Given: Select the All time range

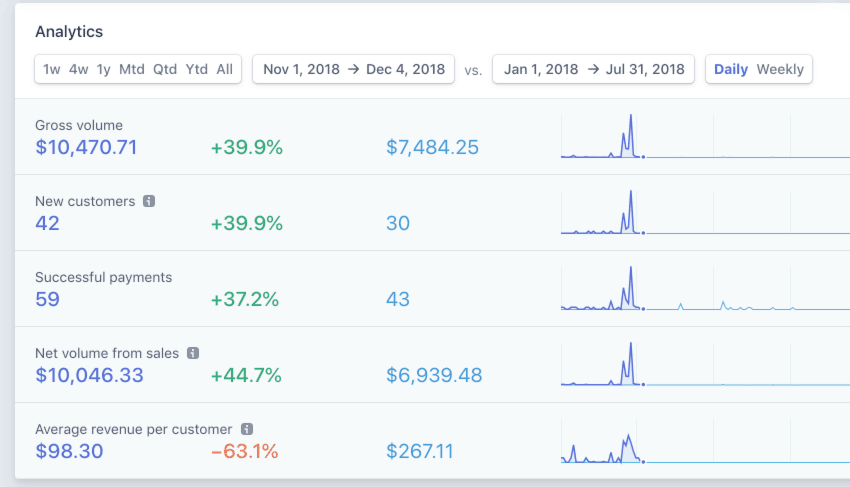Looking at the screenshot, I should (x=224, y=69).
